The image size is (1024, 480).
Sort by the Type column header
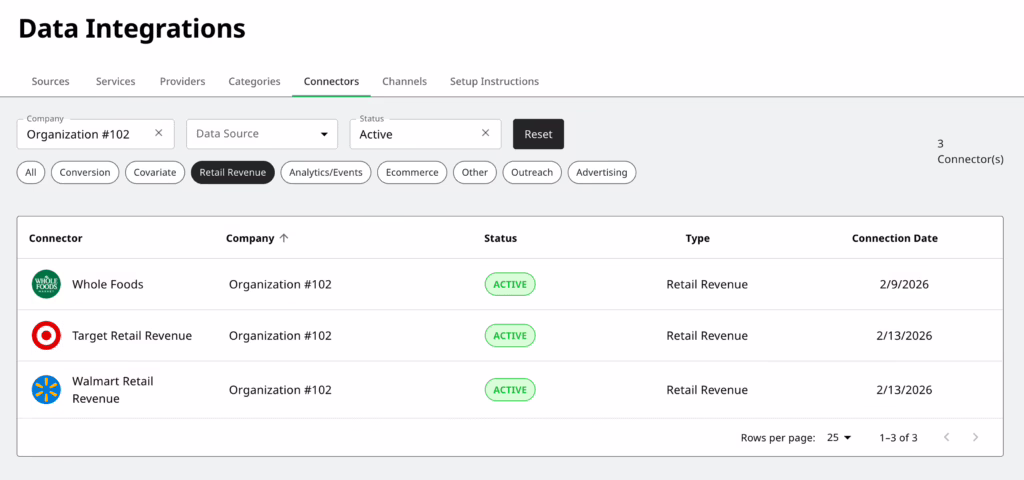[697, 238]
